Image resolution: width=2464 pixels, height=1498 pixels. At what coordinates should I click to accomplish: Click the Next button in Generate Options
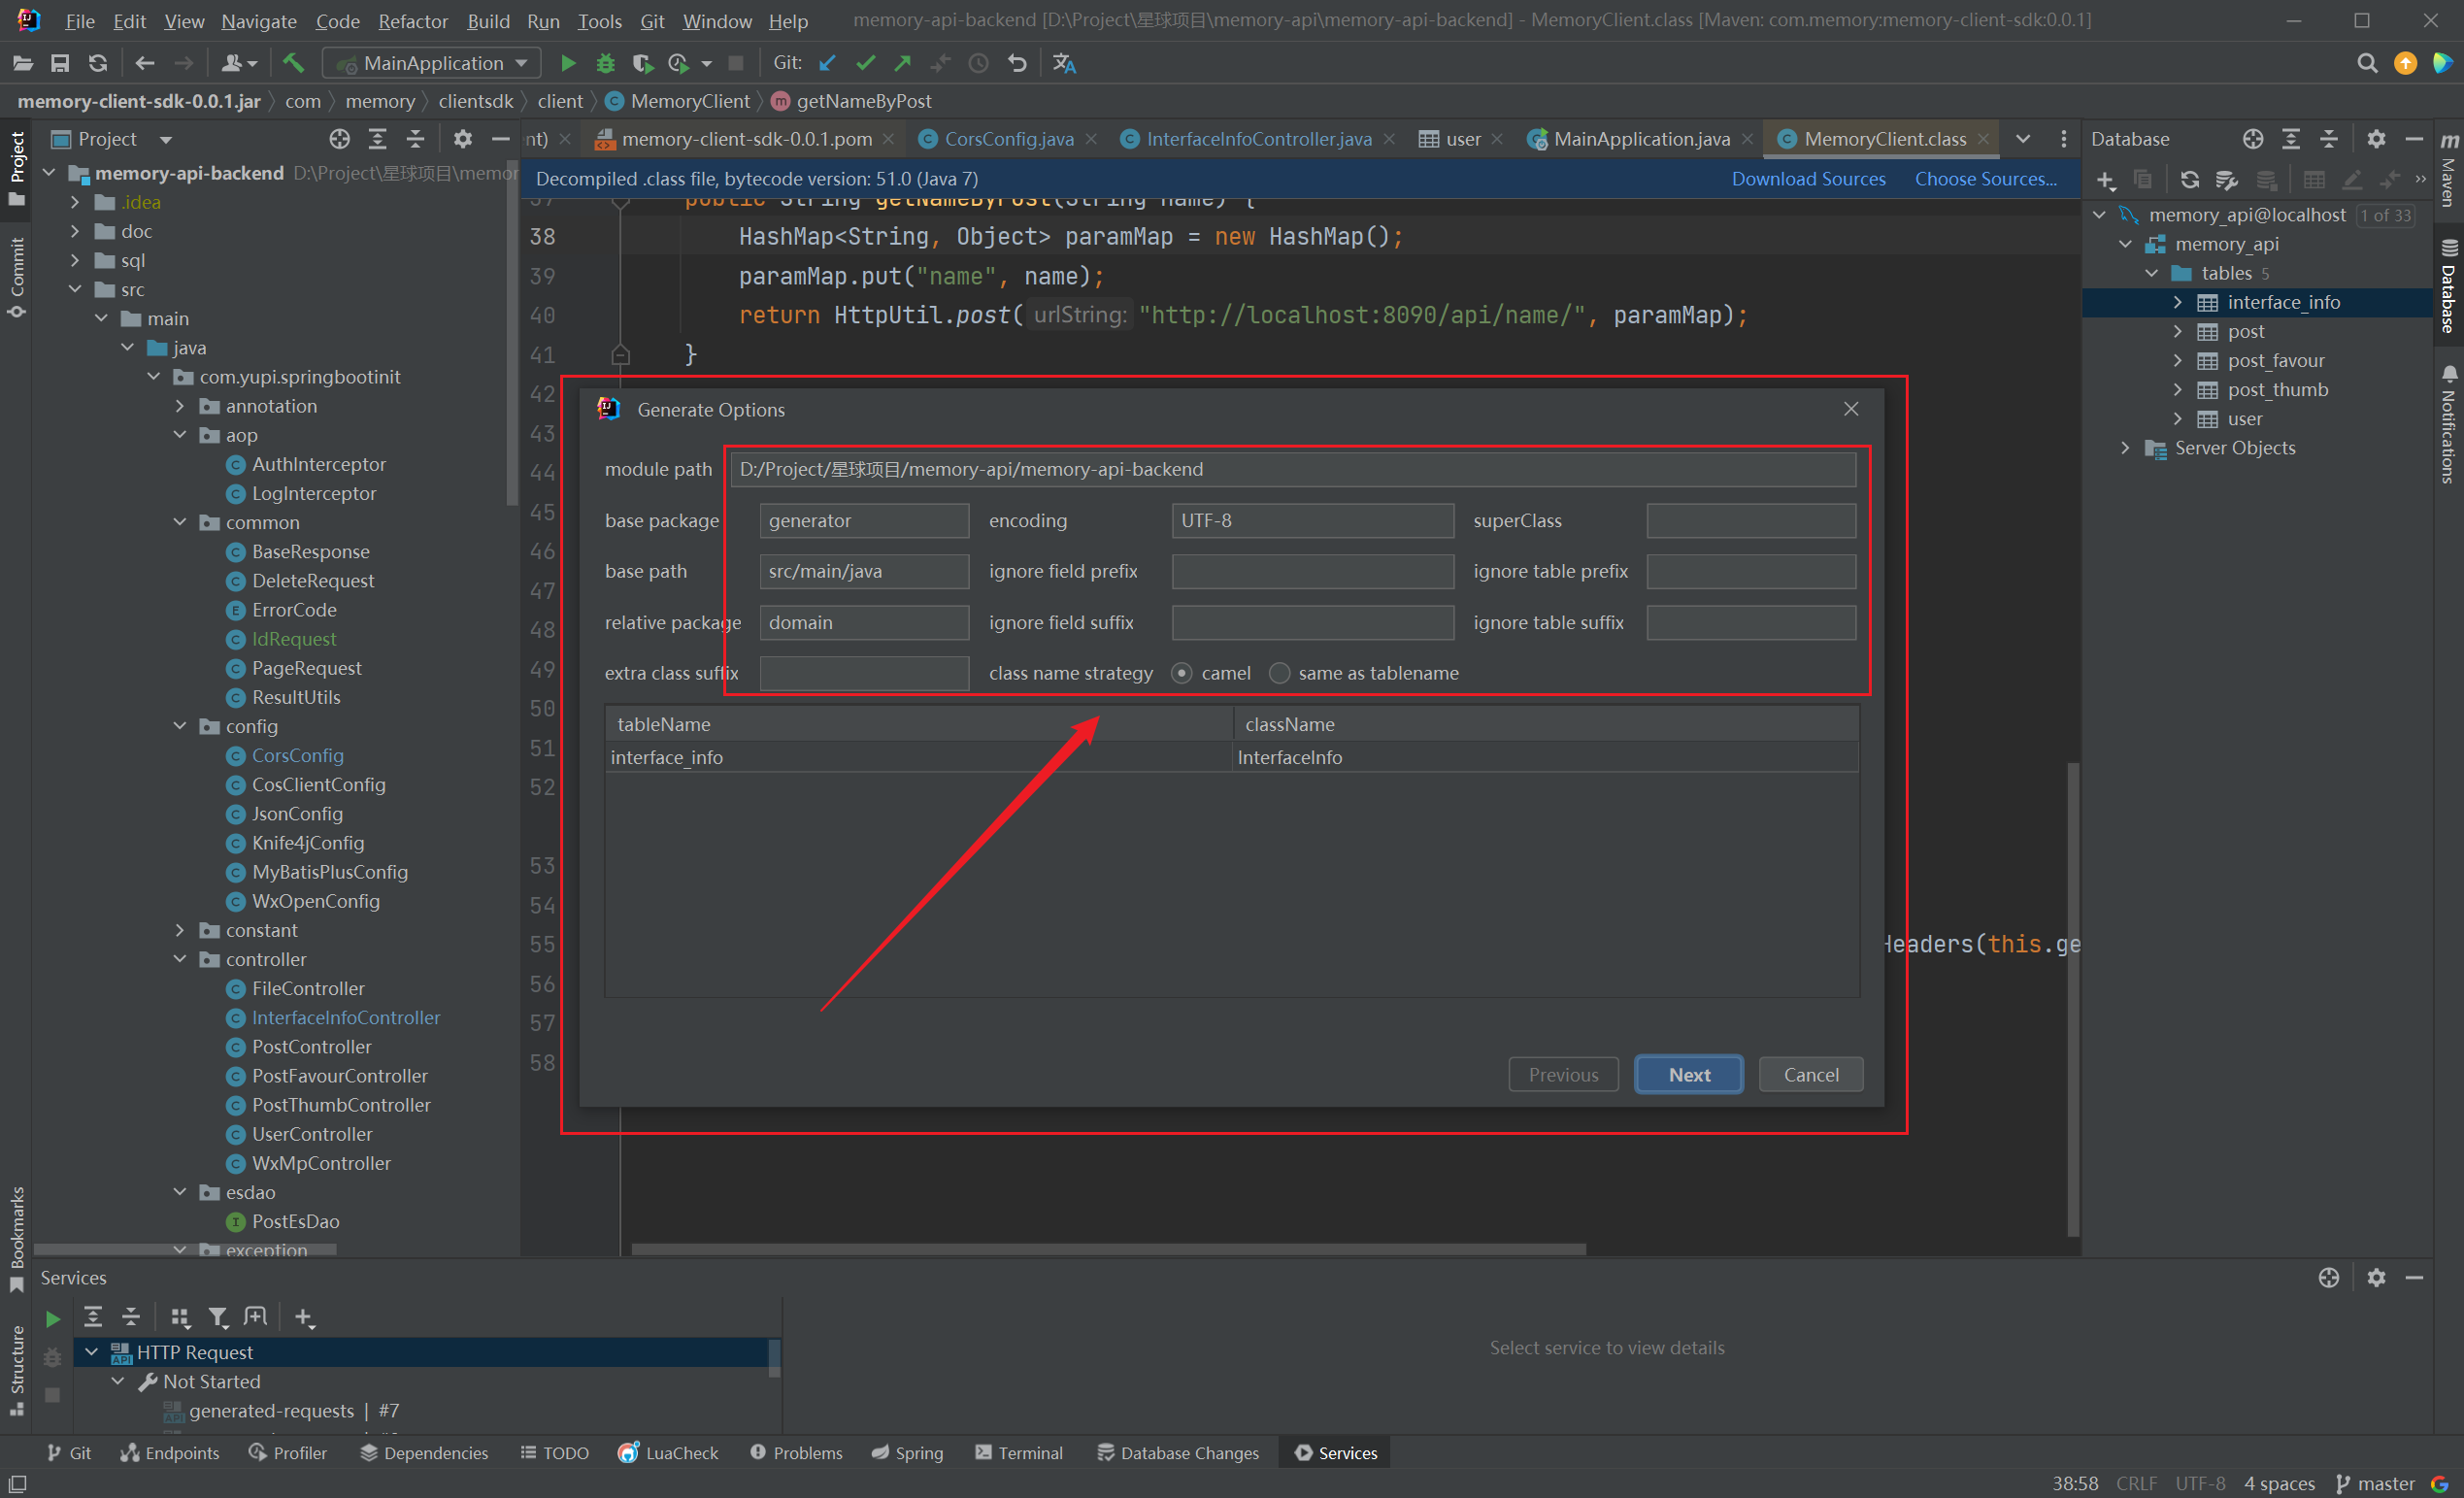[x=1686, y=1074]
